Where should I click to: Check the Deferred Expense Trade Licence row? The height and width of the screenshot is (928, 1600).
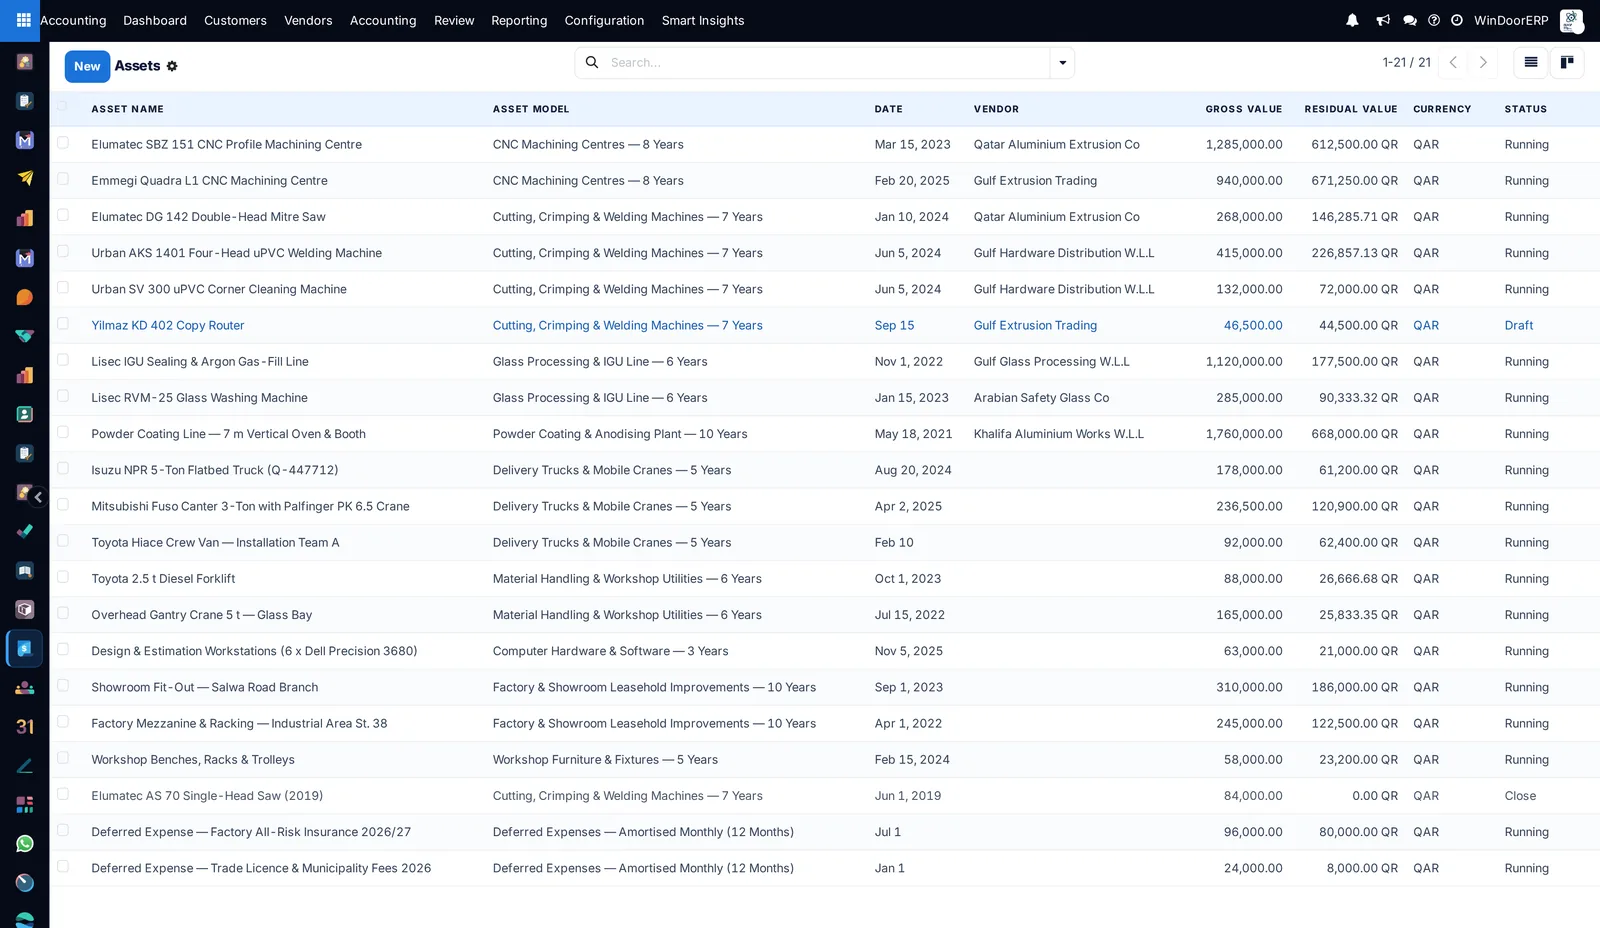(x=63, y=867)
